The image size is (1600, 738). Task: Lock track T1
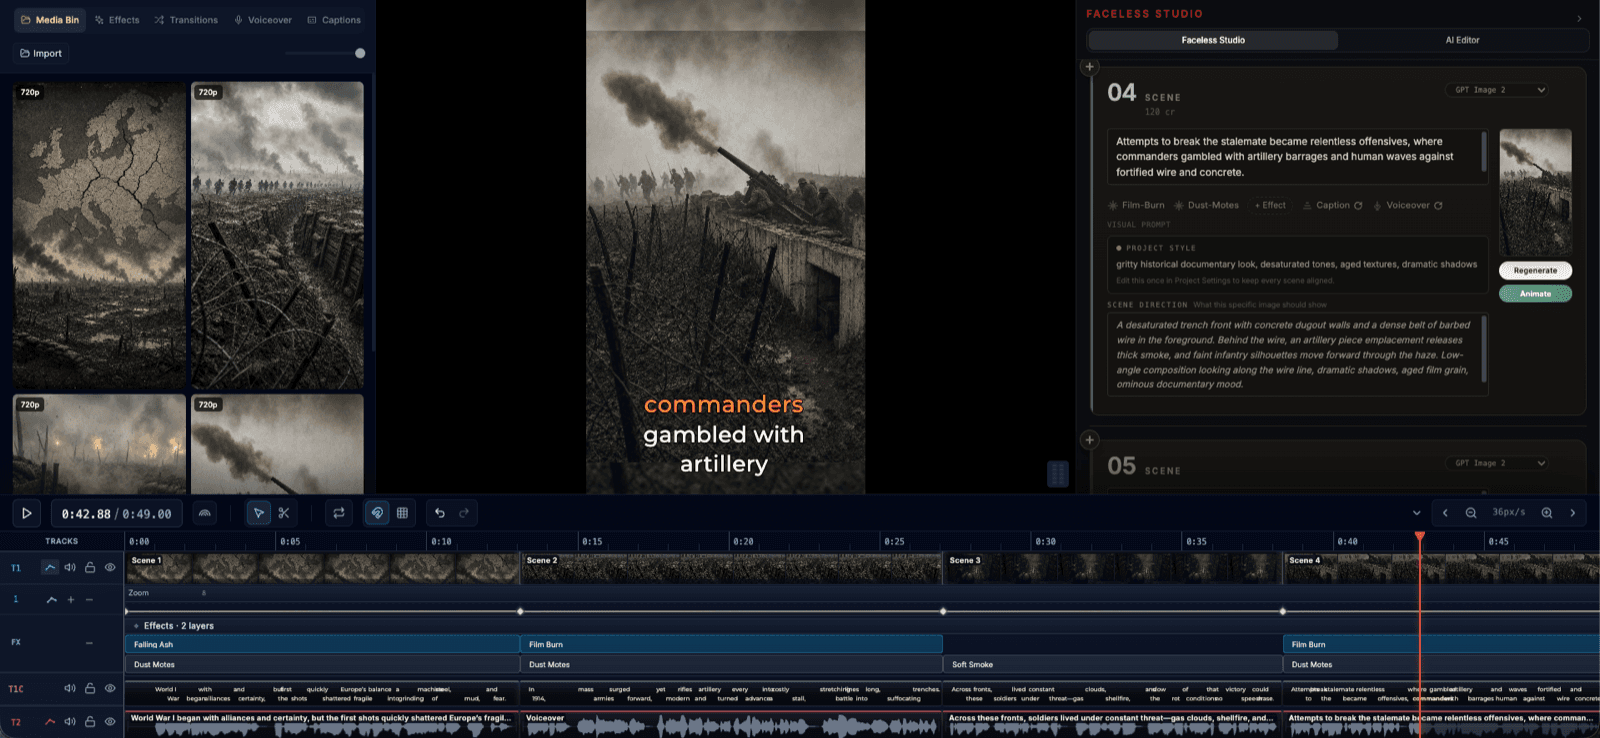tap(90, 567)
